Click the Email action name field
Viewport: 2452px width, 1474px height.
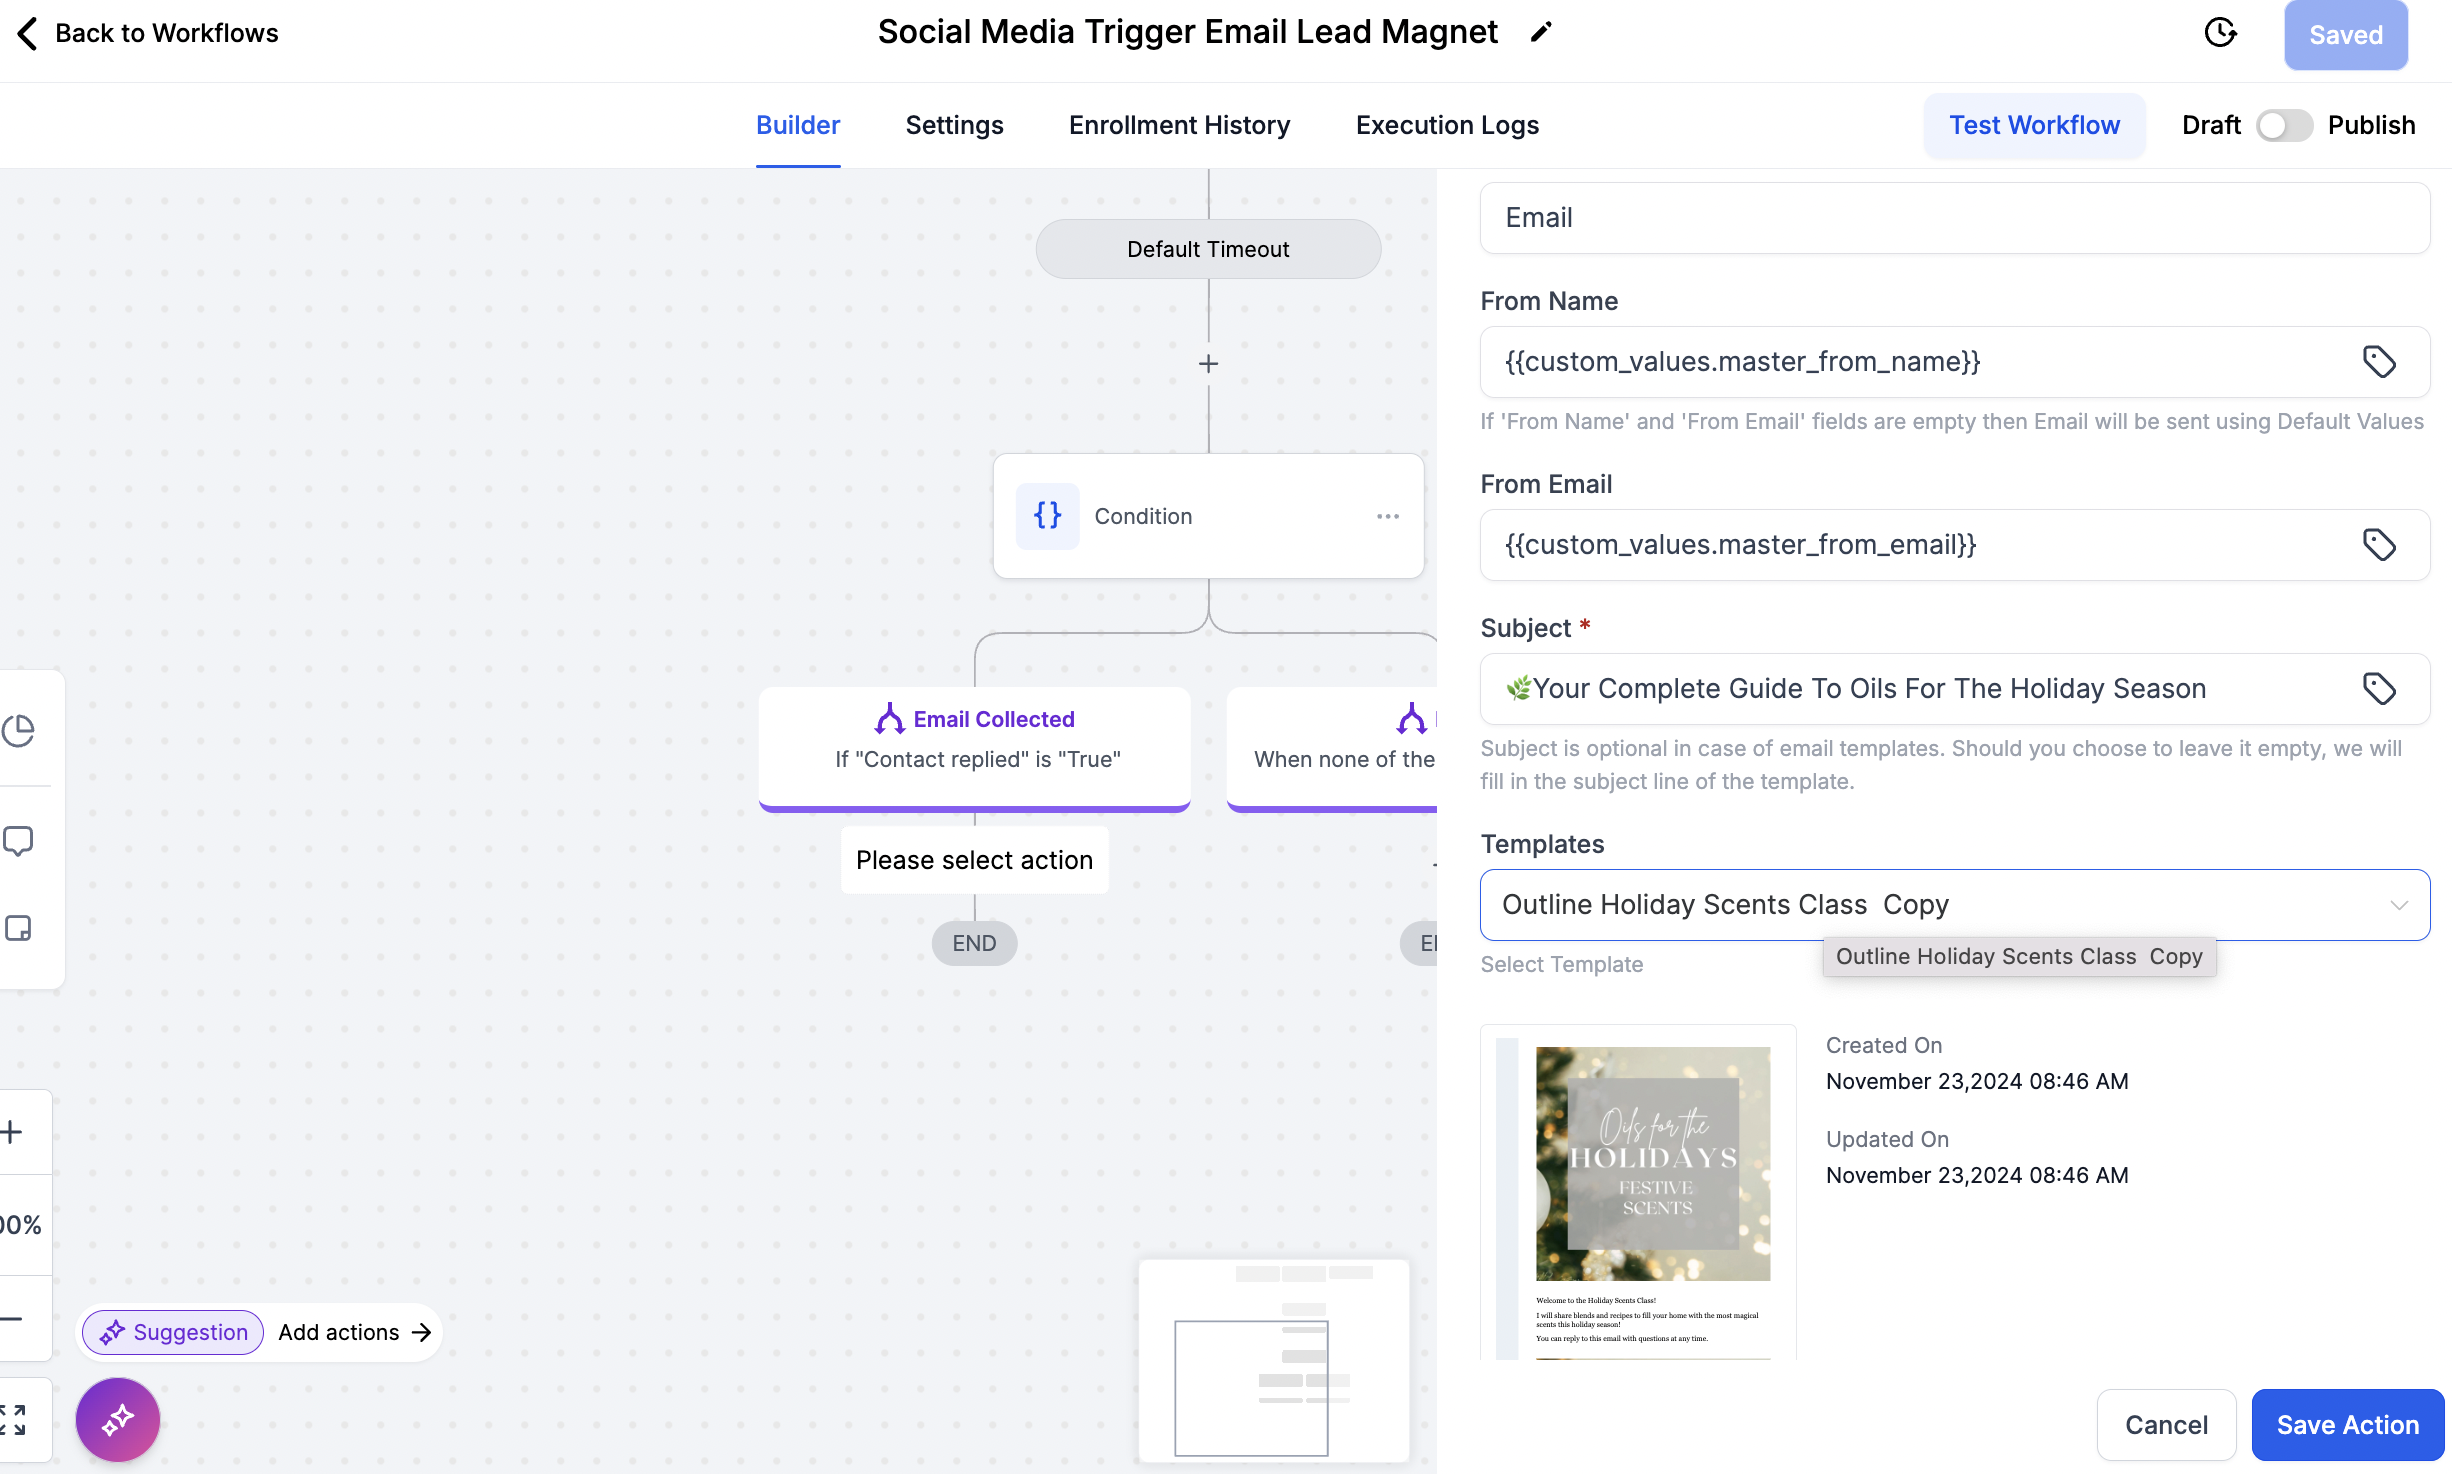(1953, 218)
